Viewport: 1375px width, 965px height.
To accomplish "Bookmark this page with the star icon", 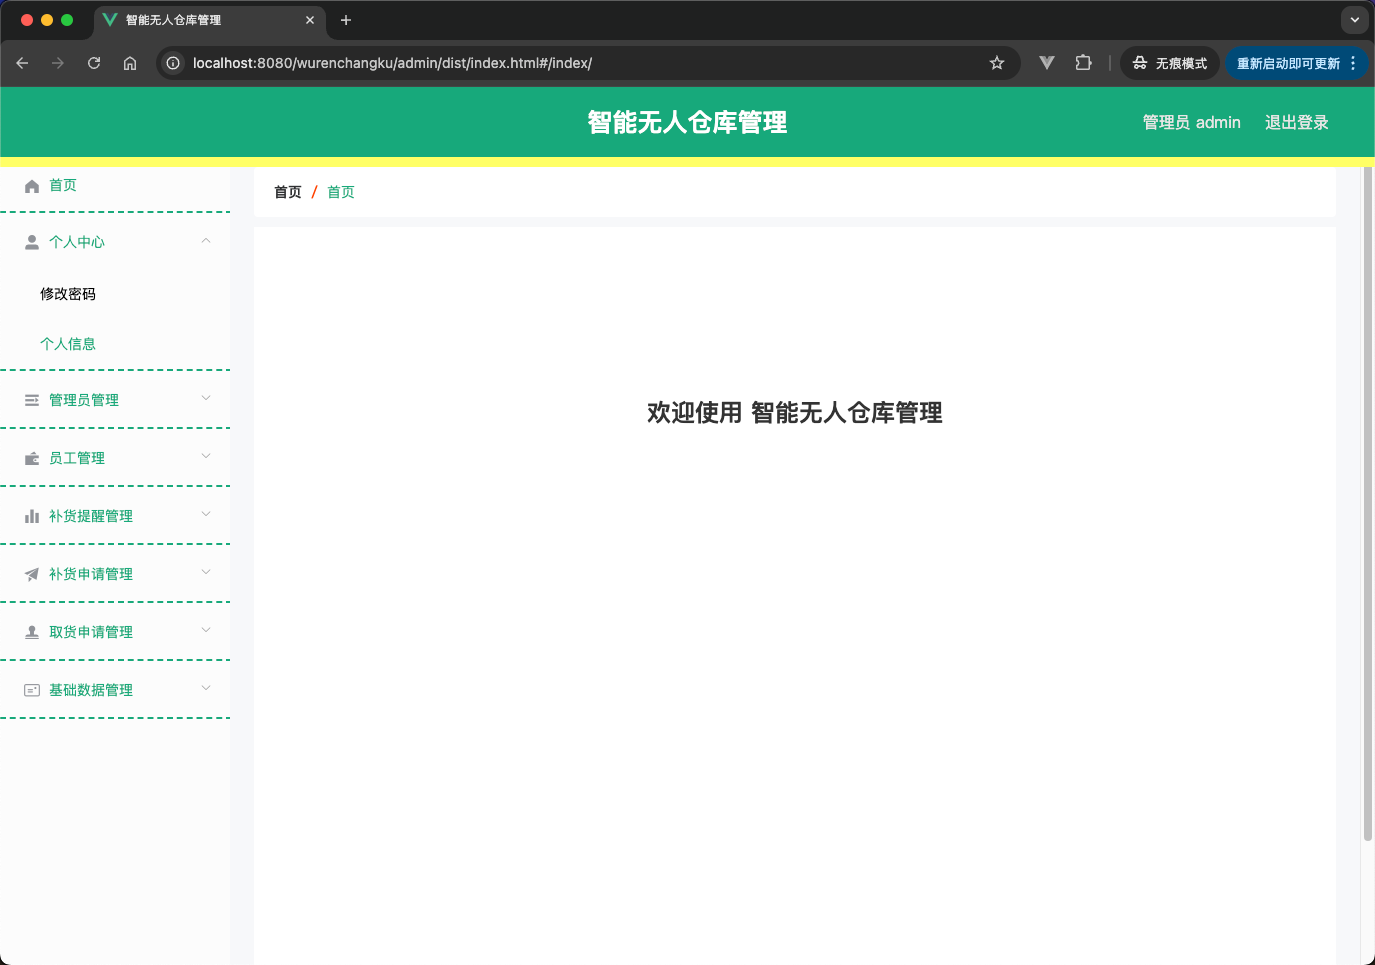I will (997, 63).
